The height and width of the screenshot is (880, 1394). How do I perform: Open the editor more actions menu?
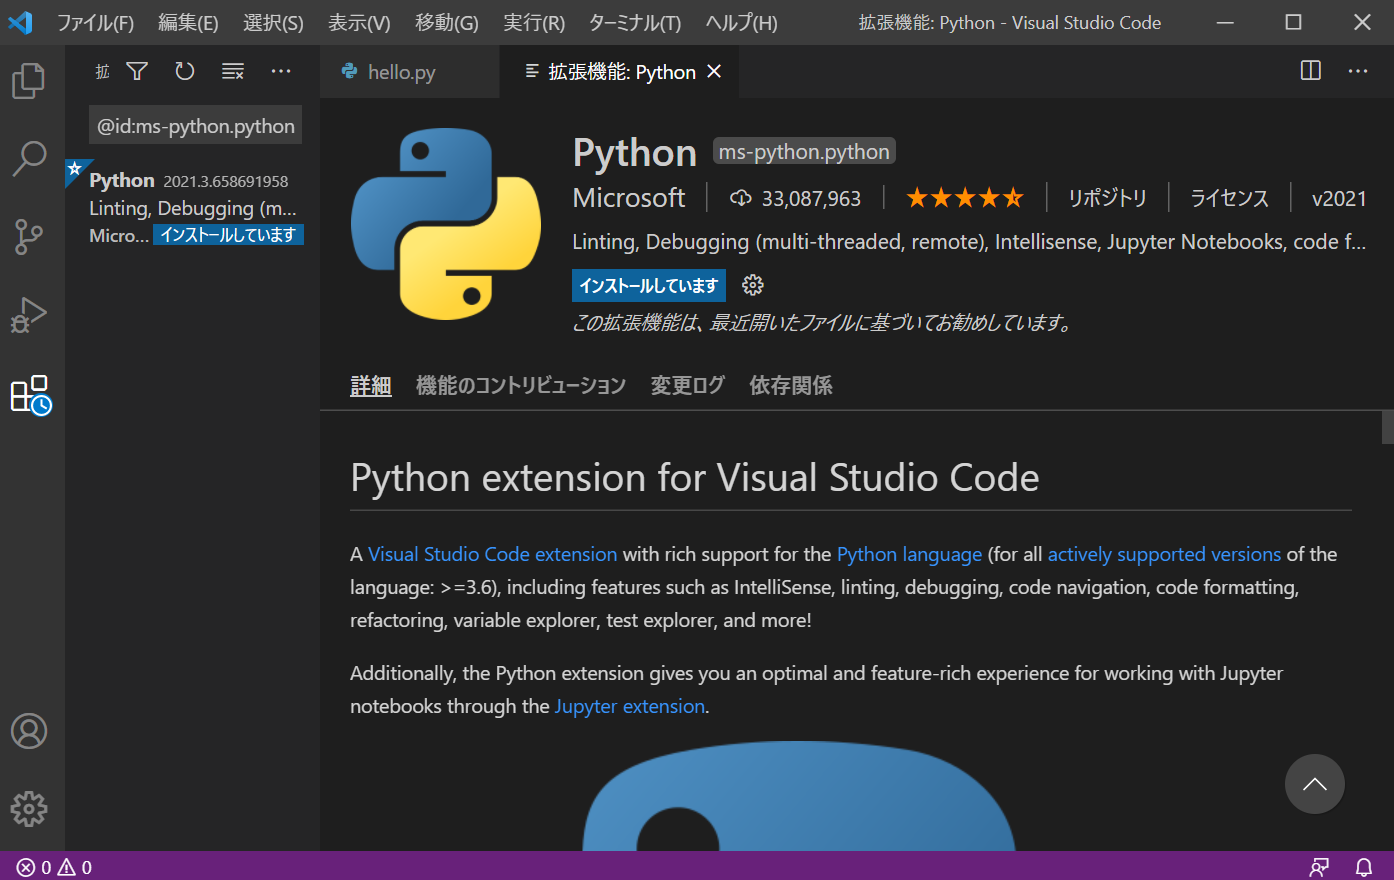1357,71
